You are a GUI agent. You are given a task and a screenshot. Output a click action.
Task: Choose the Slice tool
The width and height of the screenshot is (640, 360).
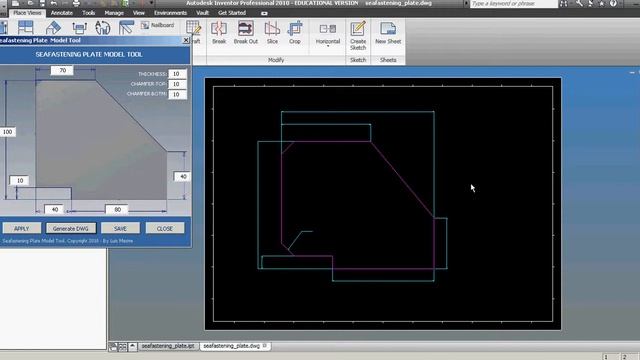272,33
